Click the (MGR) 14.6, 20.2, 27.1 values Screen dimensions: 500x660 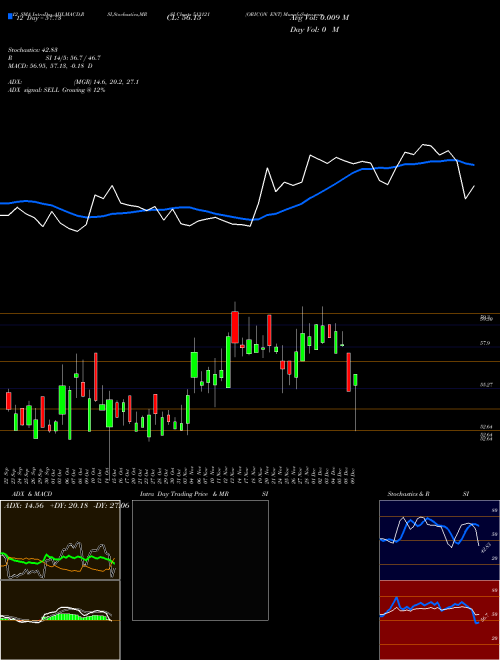point(106,82)
